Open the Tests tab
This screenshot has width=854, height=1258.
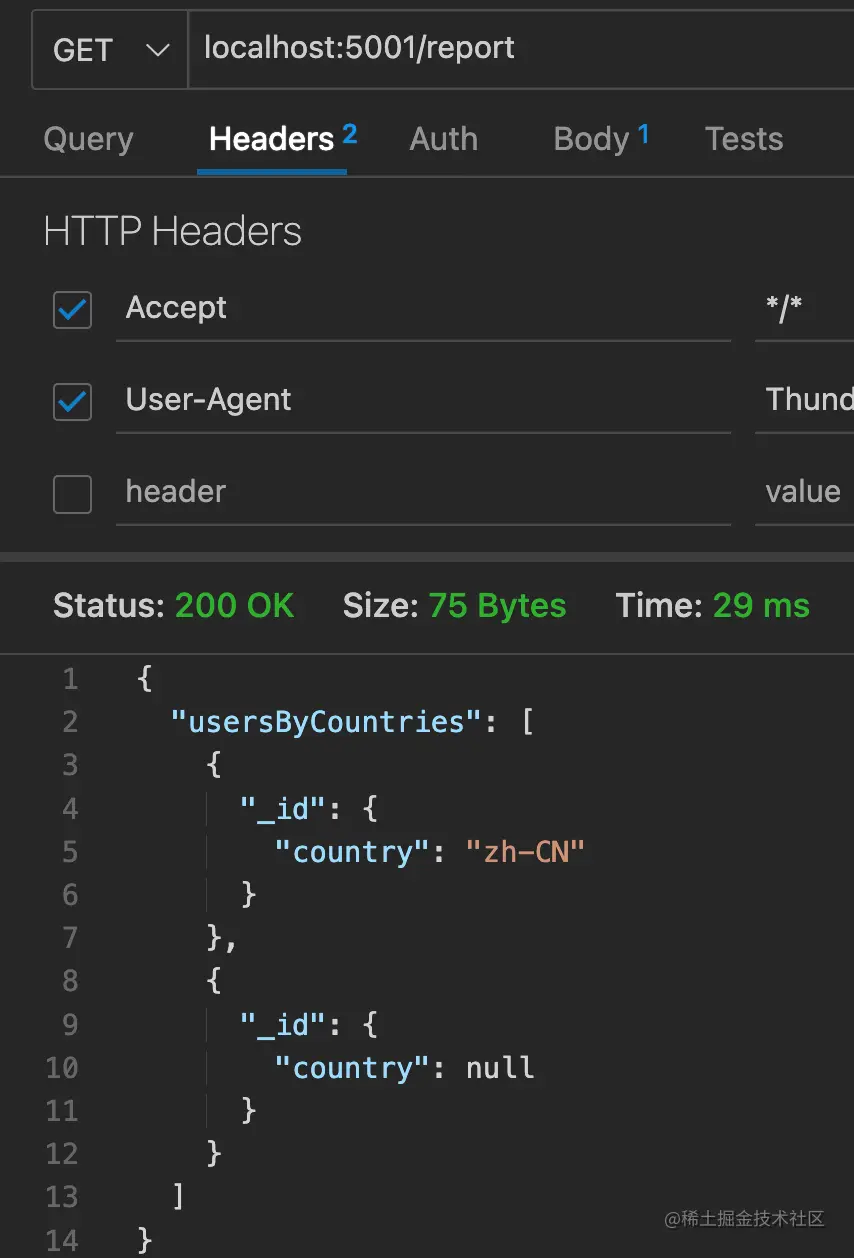click(x=743, y=139)
